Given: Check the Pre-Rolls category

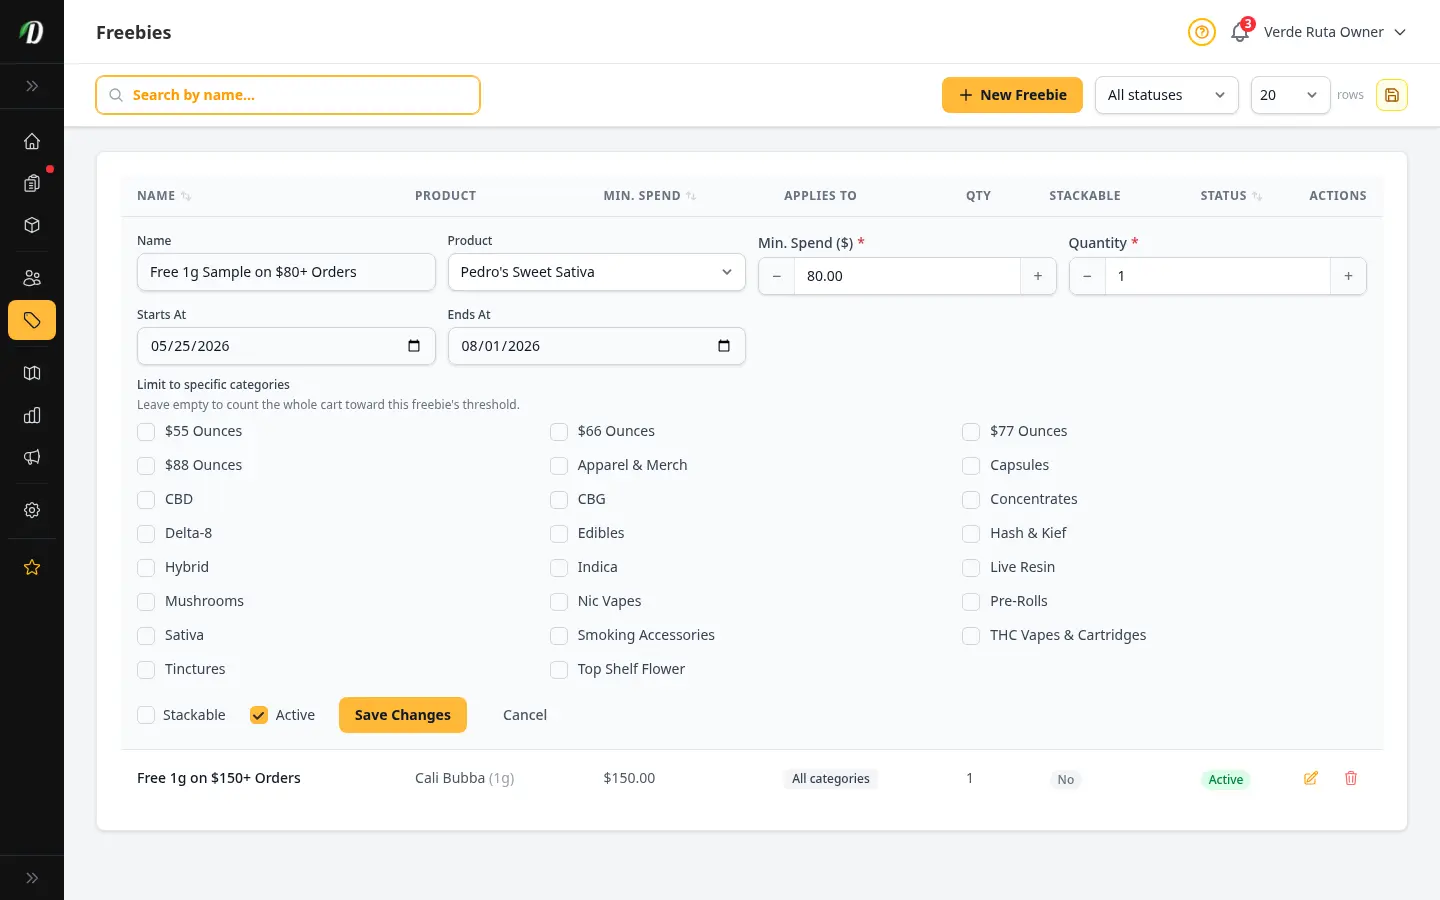Looking at the screenshot, I should click(x=971, y=601).
